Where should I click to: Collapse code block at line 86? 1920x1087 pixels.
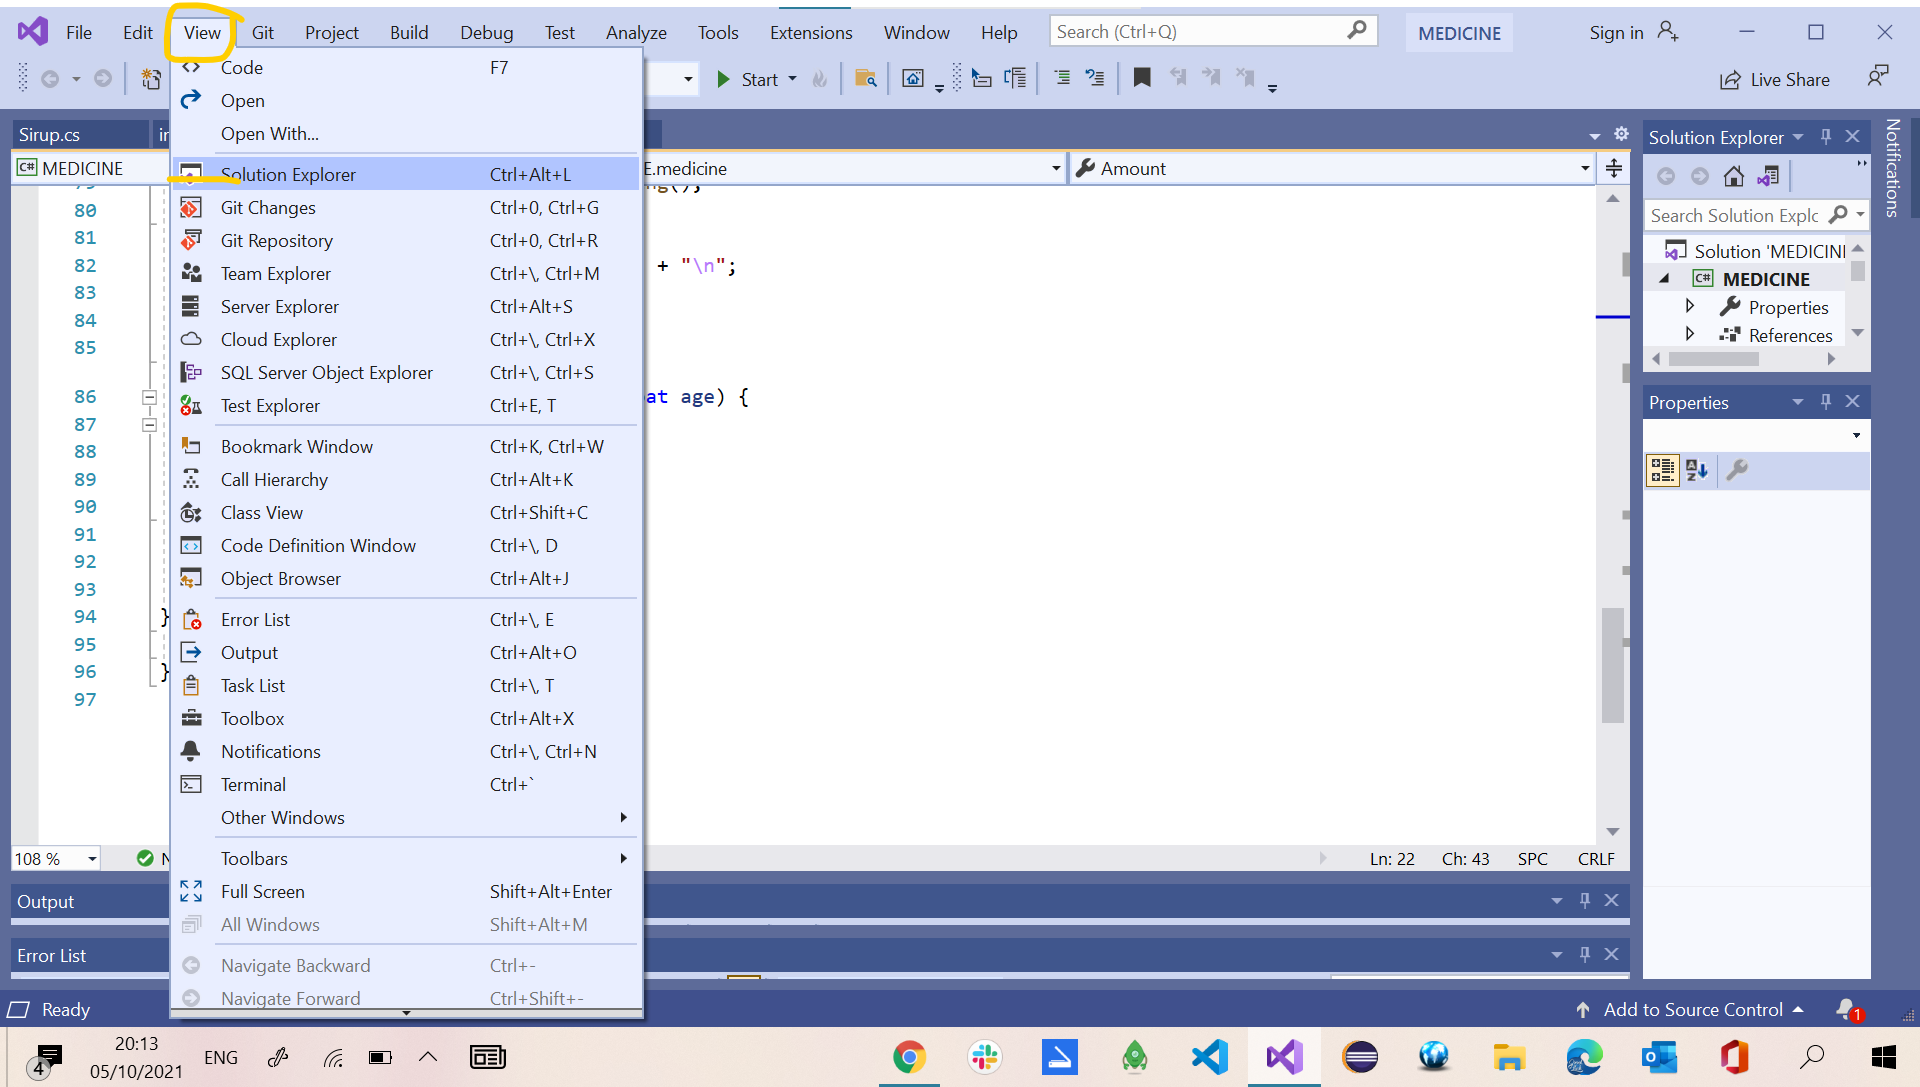click(x=149, y=398)
